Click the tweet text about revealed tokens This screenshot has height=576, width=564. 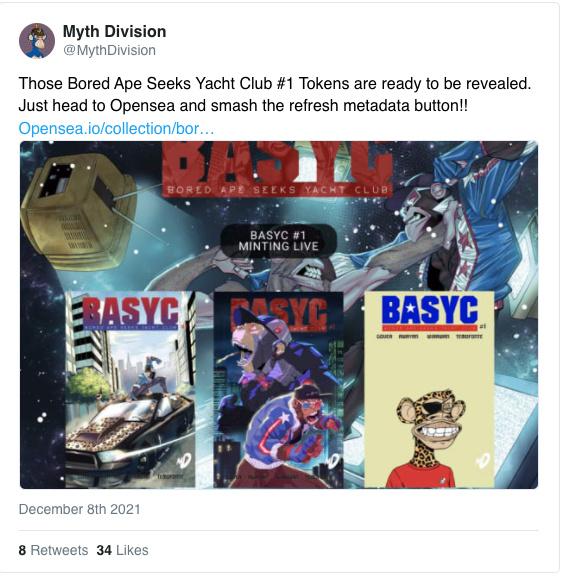point(275,95)
